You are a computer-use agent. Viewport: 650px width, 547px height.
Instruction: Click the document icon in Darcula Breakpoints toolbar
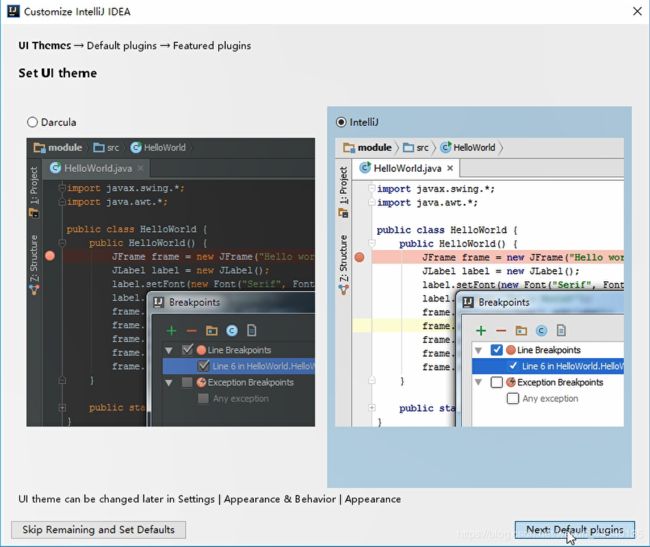coord(252,331)
